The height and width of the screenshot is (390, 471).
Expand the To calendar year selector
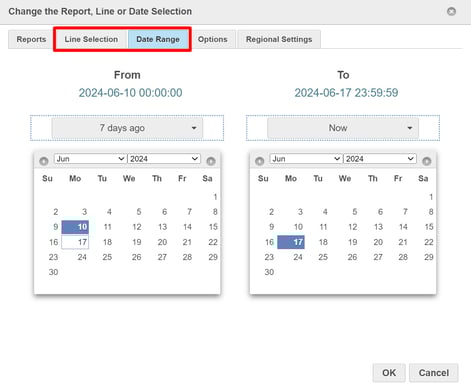coord(380,159)
